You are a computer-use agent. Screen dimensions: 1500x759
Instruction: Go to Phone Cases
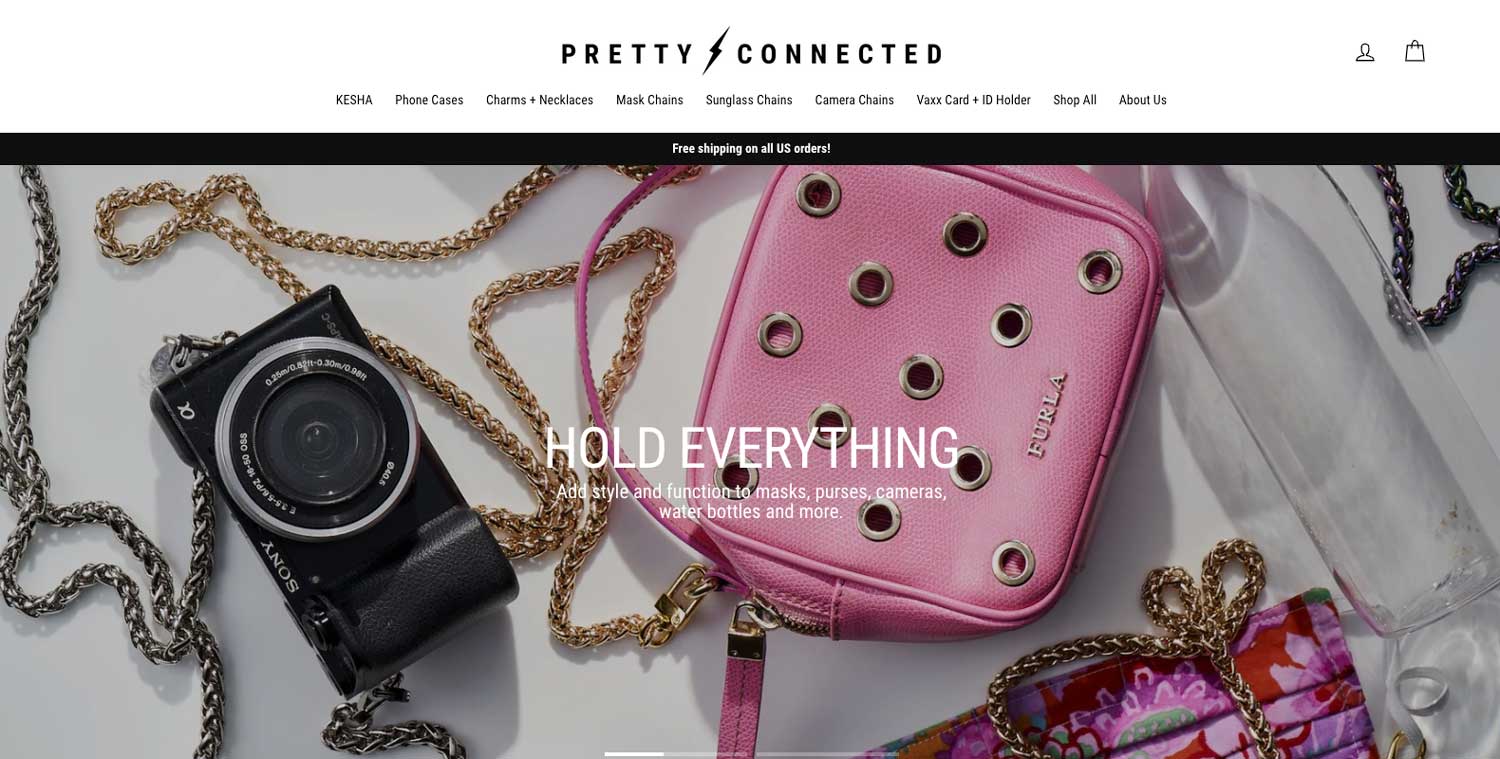click(x=429, y=100)
